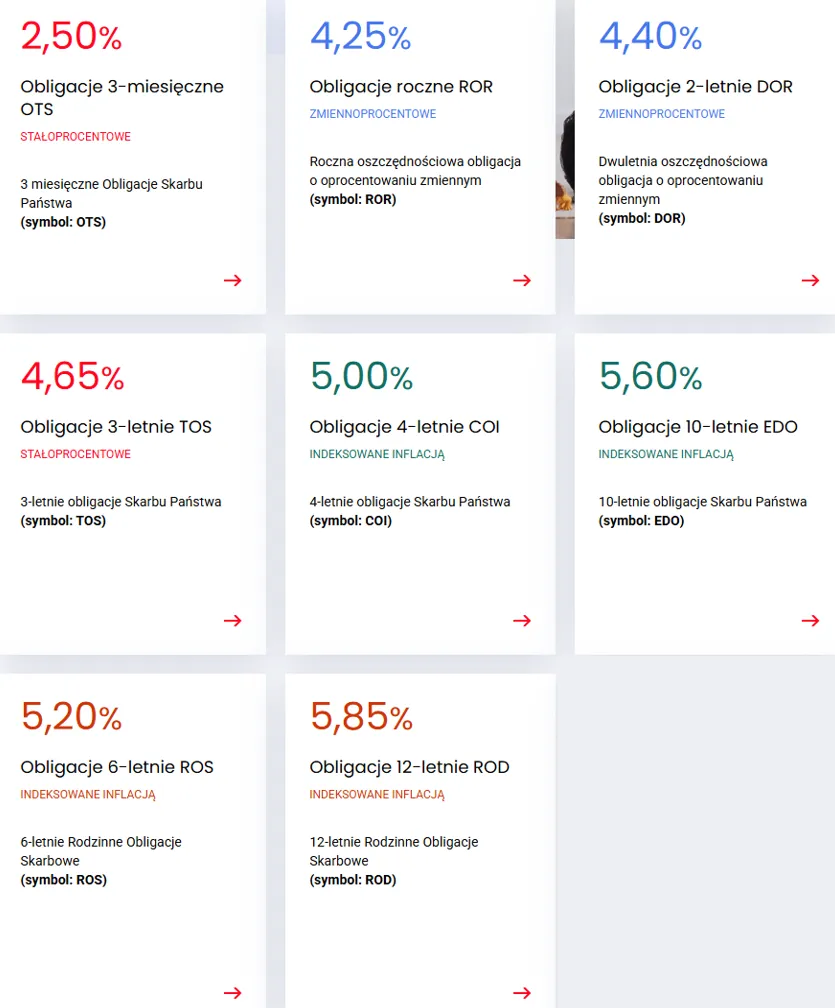Viewport: 835px width, 1008px height.
Task: Select 'Obligacje 10-letnie EDO' heading
Action: [x=698, y=427]
